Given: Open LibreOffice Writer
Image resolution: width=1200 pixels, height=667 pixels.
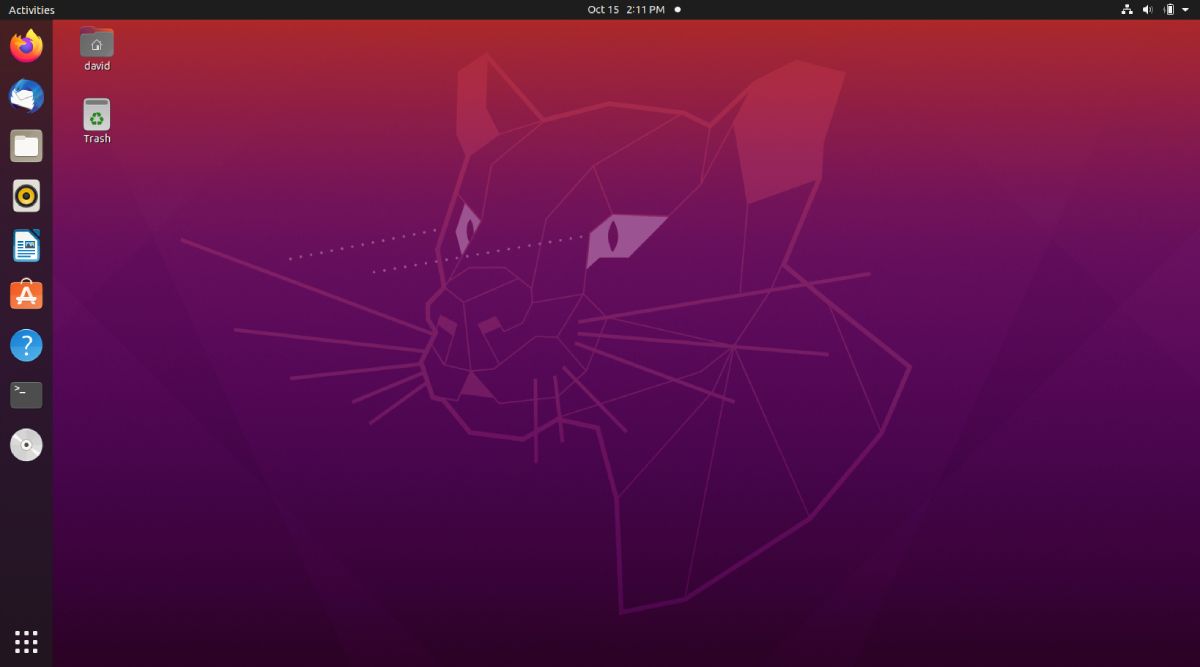Looking at the screenshot, I should (26, 245).
